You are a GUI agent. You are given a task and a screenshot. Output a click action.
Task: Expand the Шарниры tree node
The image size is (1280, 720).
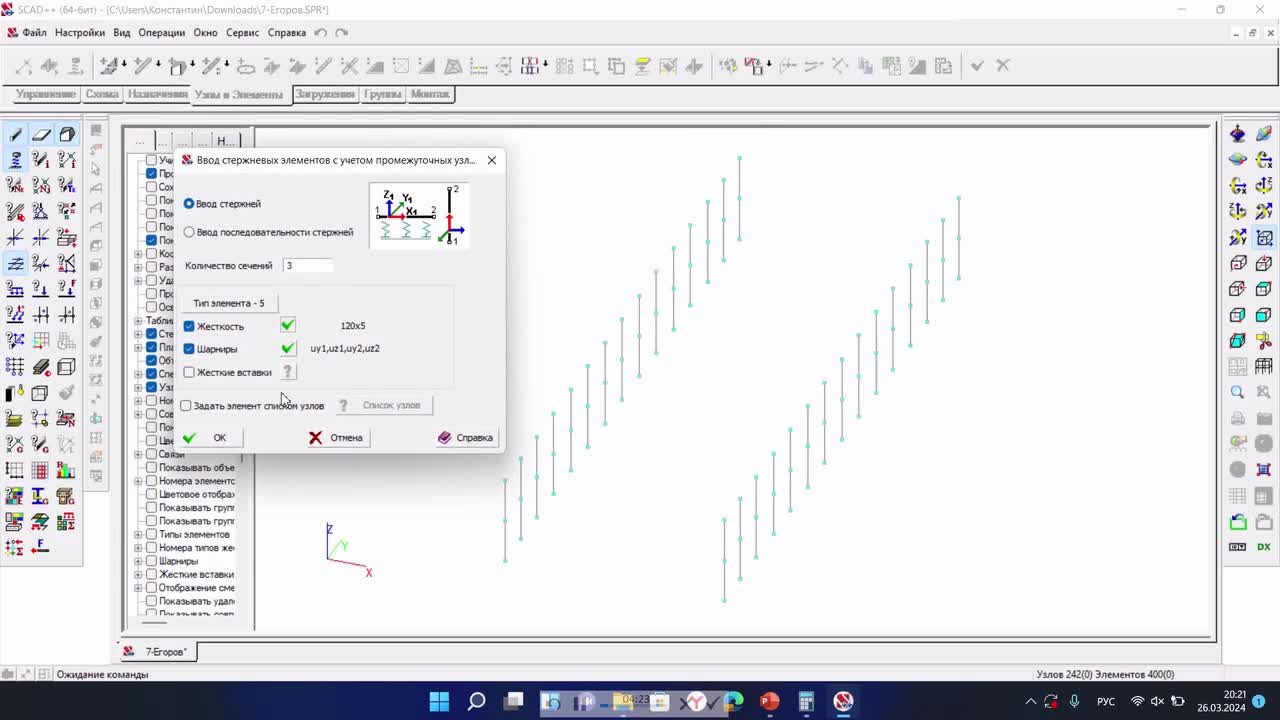point(138,561)
